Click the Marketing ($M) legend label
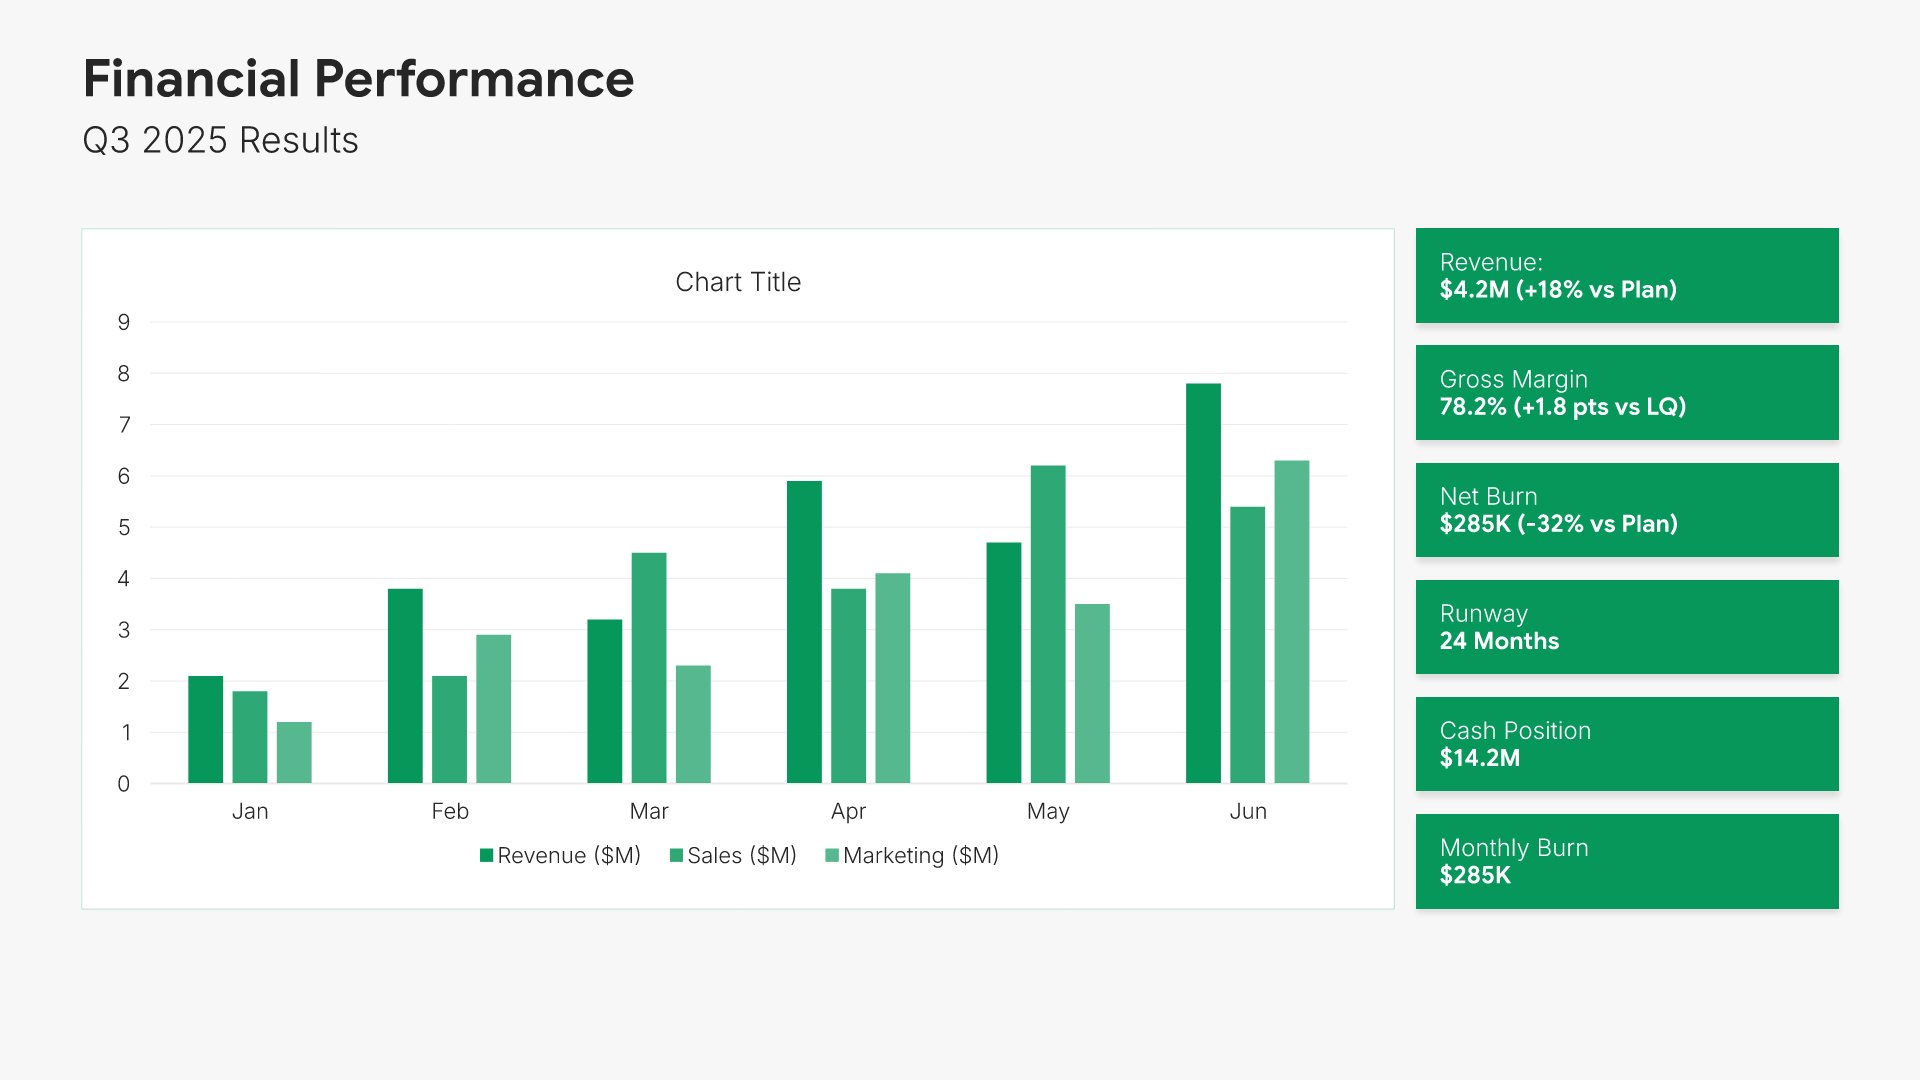Image resolution: width=1920 pixels, height=1080 pixels. pos(921,855)
